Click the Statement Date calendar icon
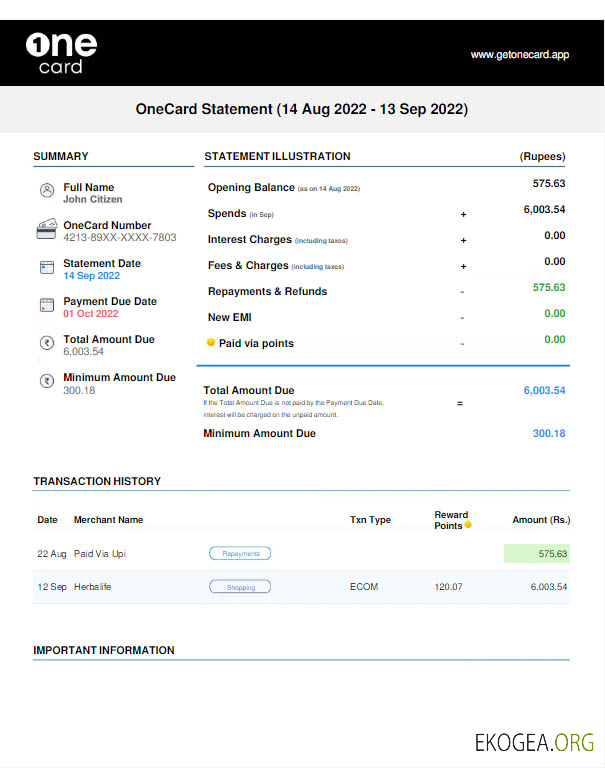This screenshot has width=605, height=768. point(46,267)
